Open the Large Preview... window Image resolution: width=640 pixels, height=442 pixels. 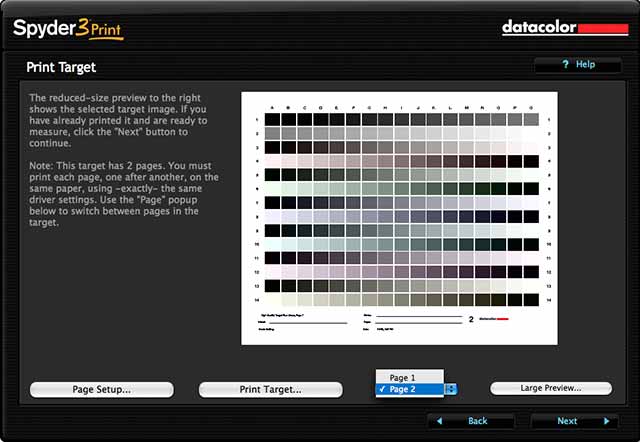point(551,388)
